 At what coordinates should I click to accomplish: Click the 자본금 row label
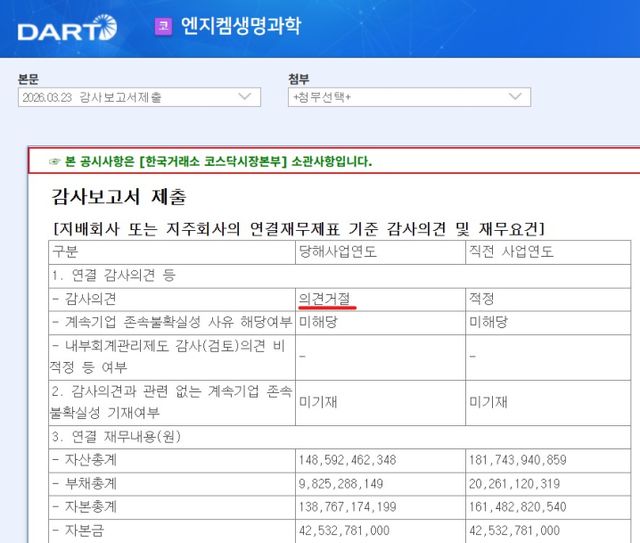pos(83,530)
